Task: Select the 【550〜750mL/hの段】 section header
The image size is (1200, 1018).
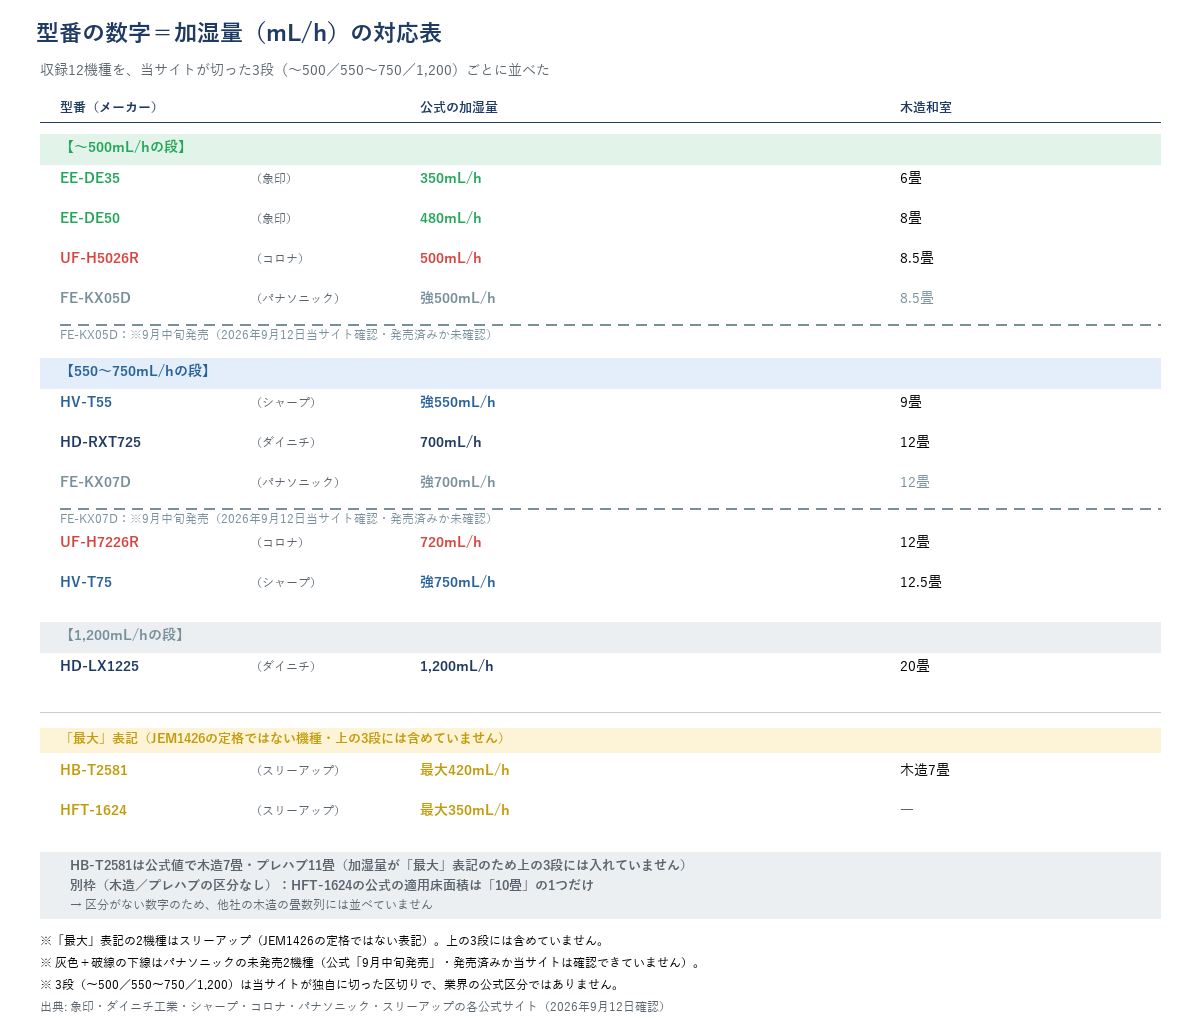Action: [600, 373]
